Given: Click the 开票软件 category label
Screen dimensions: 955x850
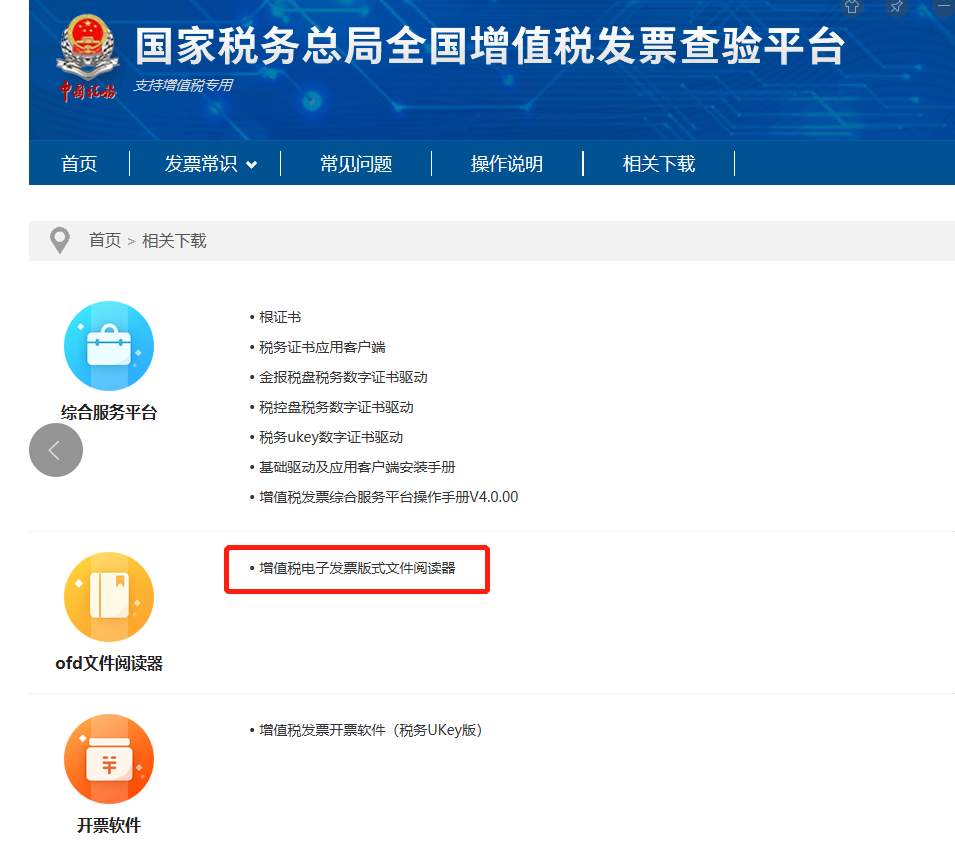Looking at the screenshot, I should [109, 825].
